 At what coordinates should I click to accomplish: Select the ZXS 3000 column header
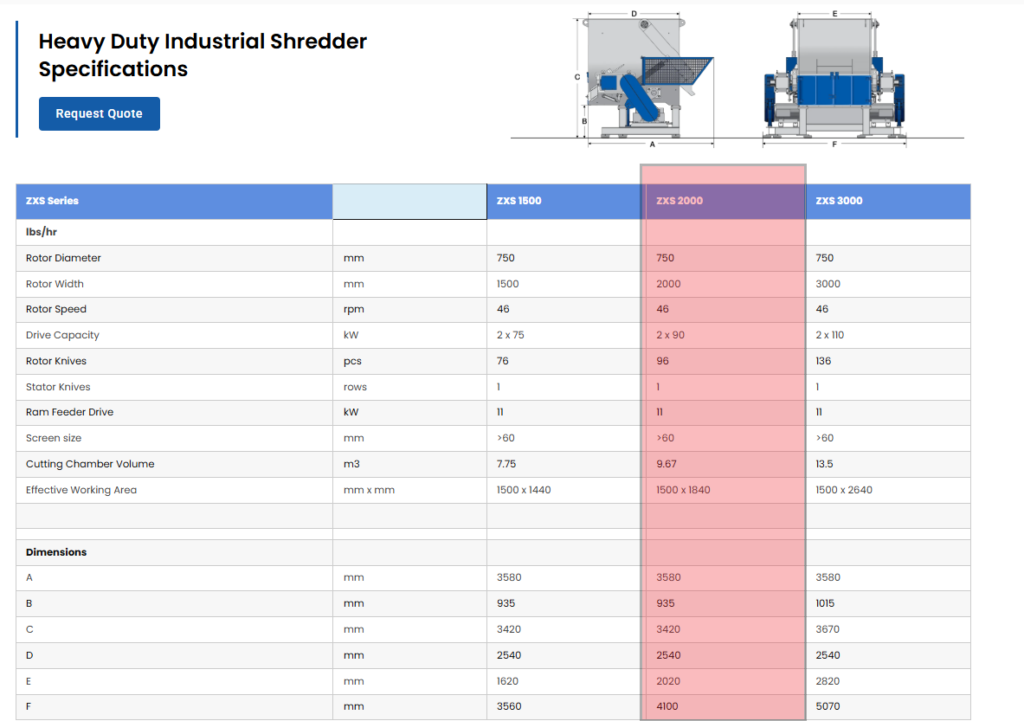838,201
